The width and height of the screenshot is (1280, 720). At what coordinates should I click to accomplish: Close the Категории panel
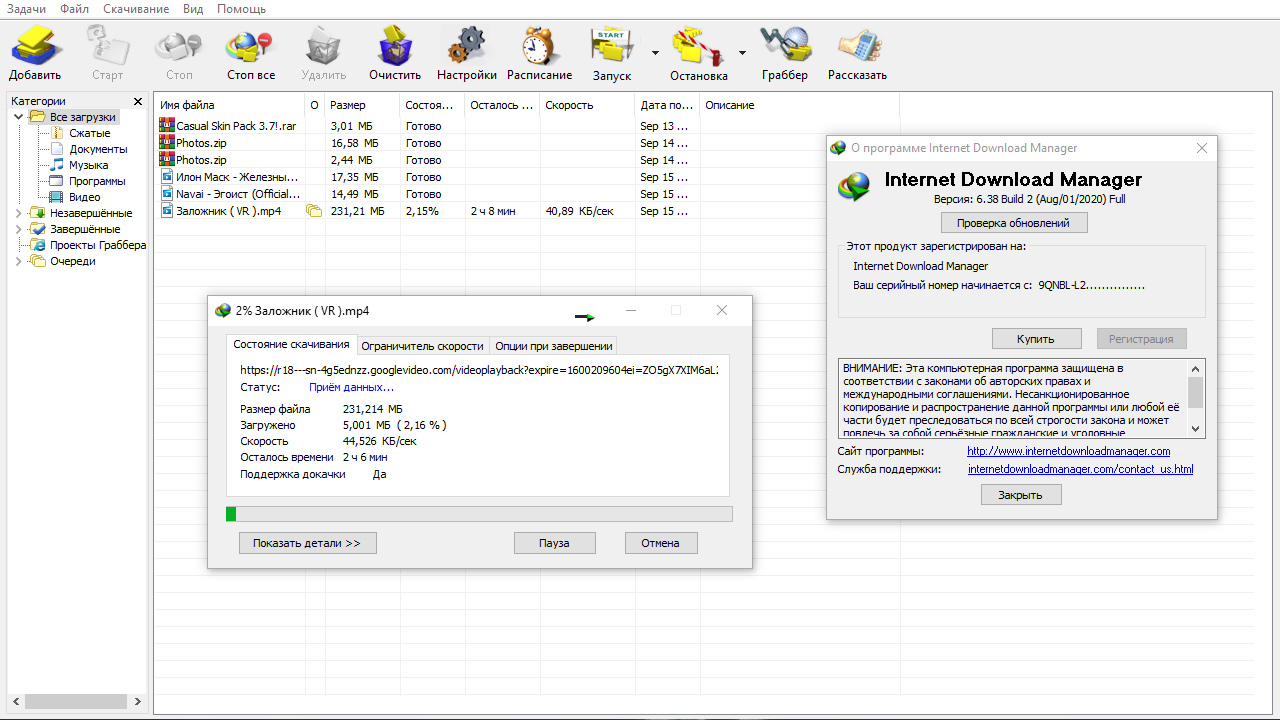click(136, 101)
